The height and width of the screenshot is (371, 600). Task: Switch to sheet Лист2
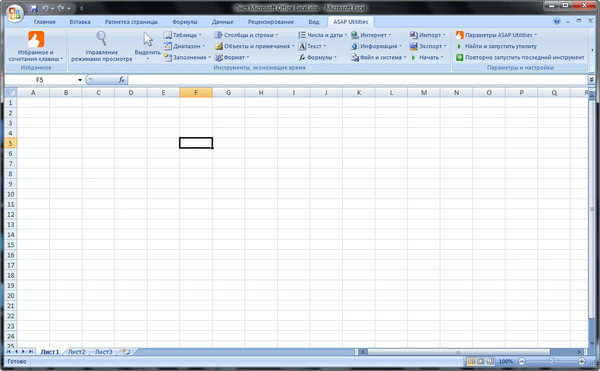tap(77, 352)
